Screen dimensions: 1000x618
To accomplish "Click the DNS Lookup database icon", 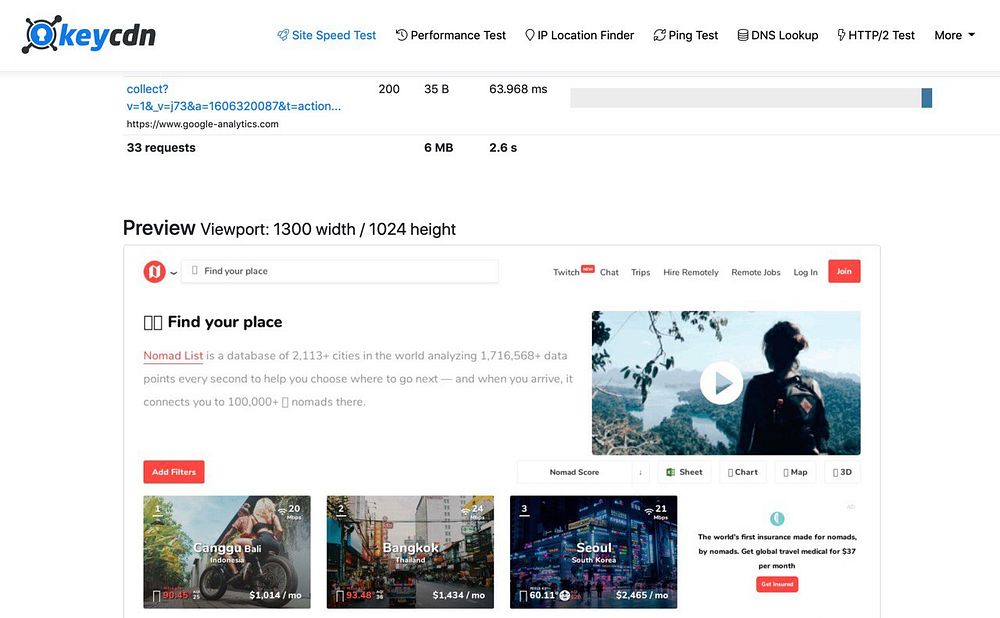I will click(742, 35).
